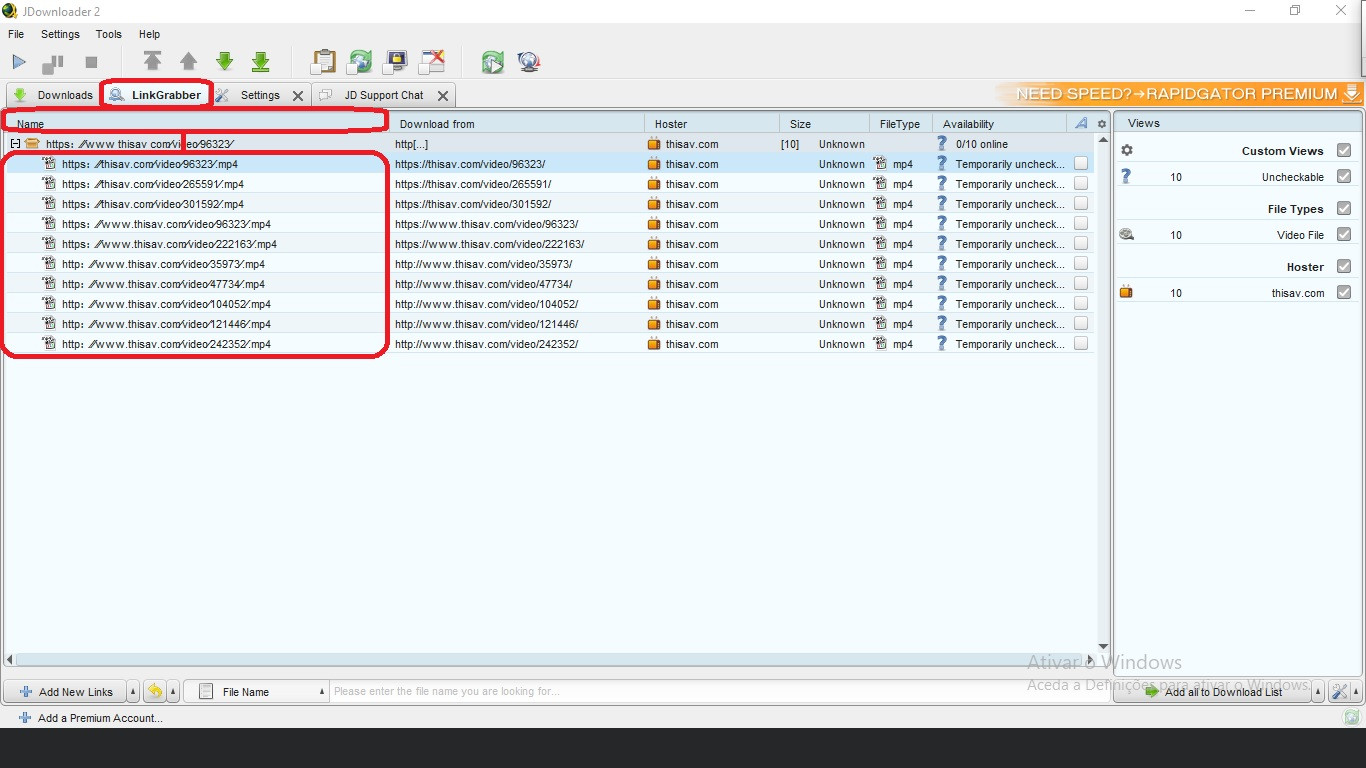Toggle the thisav.com hoster checkbox
This screenshot has height=768, width=1366.
pos(1344,292)
